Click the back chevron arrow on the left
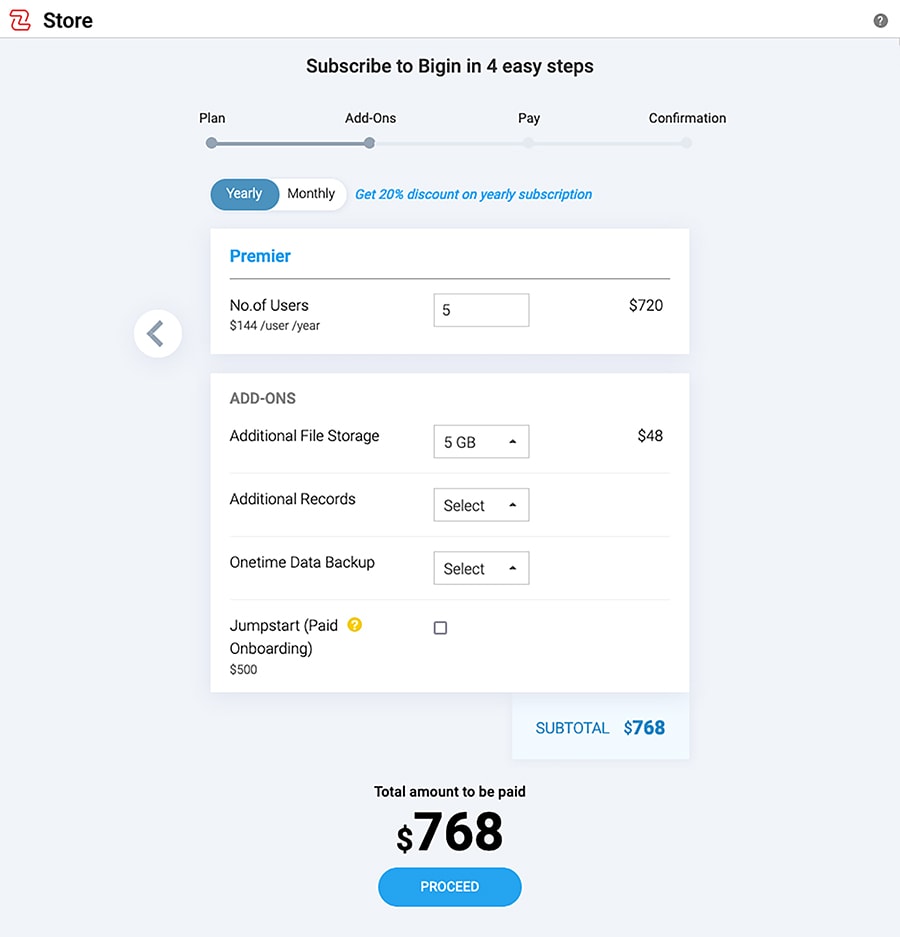900x937 pixels. tap(157, 333)
